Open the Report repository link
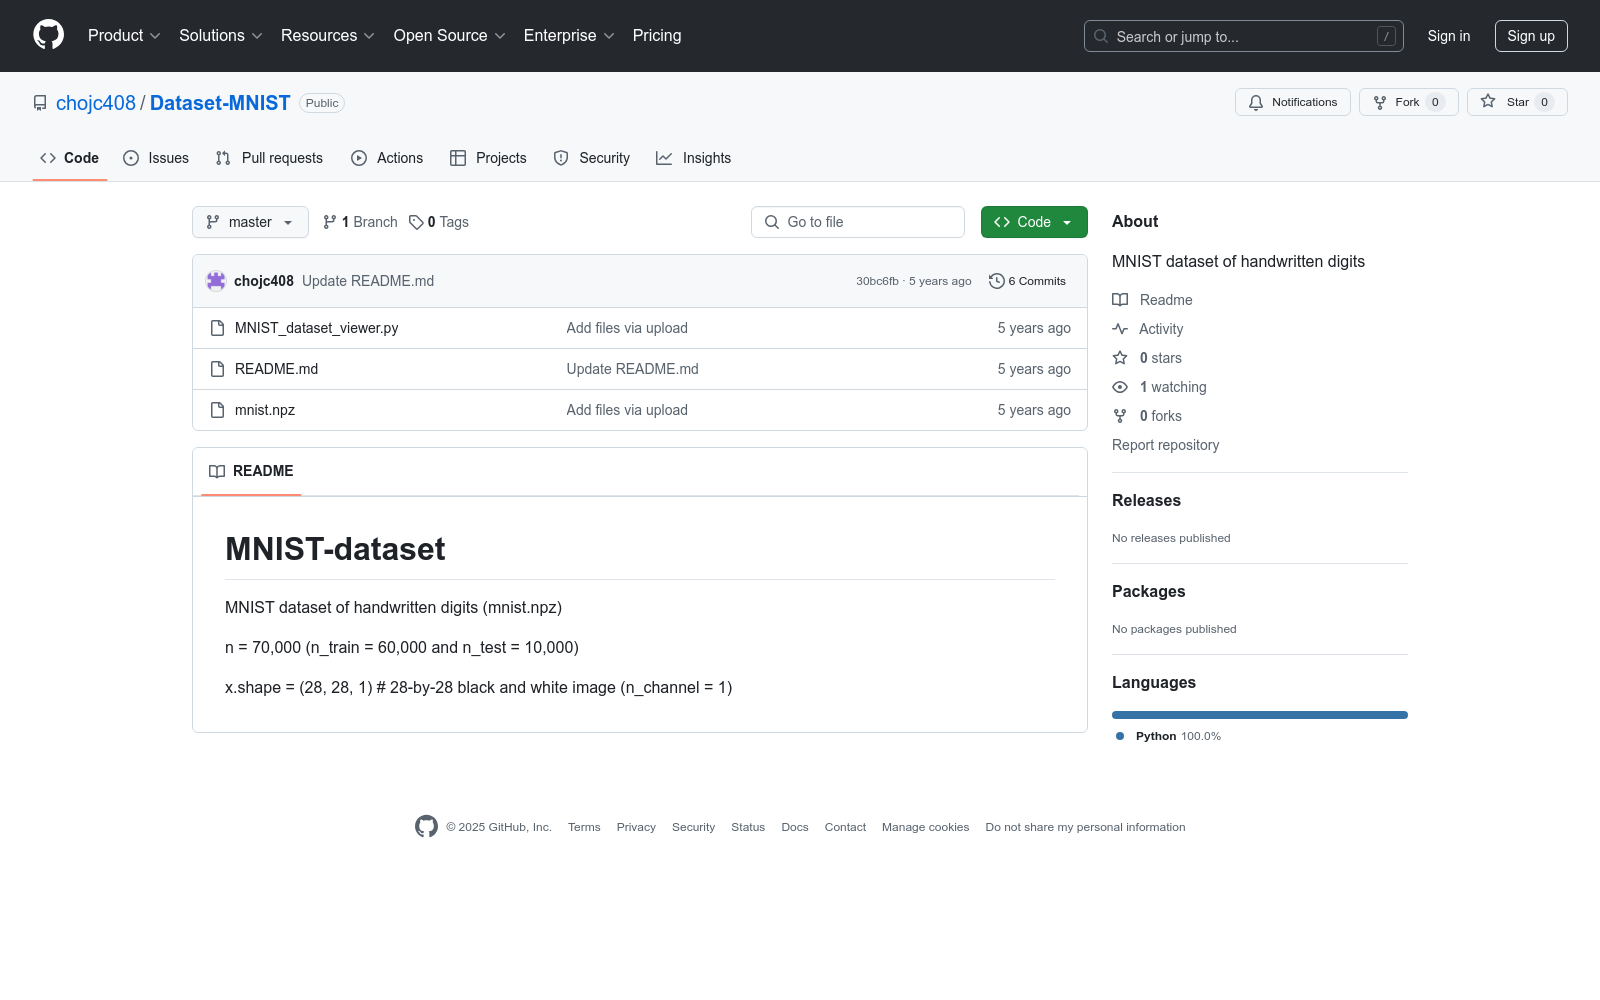This screenshot has height=1000, width=1600. pos(1166,445)
